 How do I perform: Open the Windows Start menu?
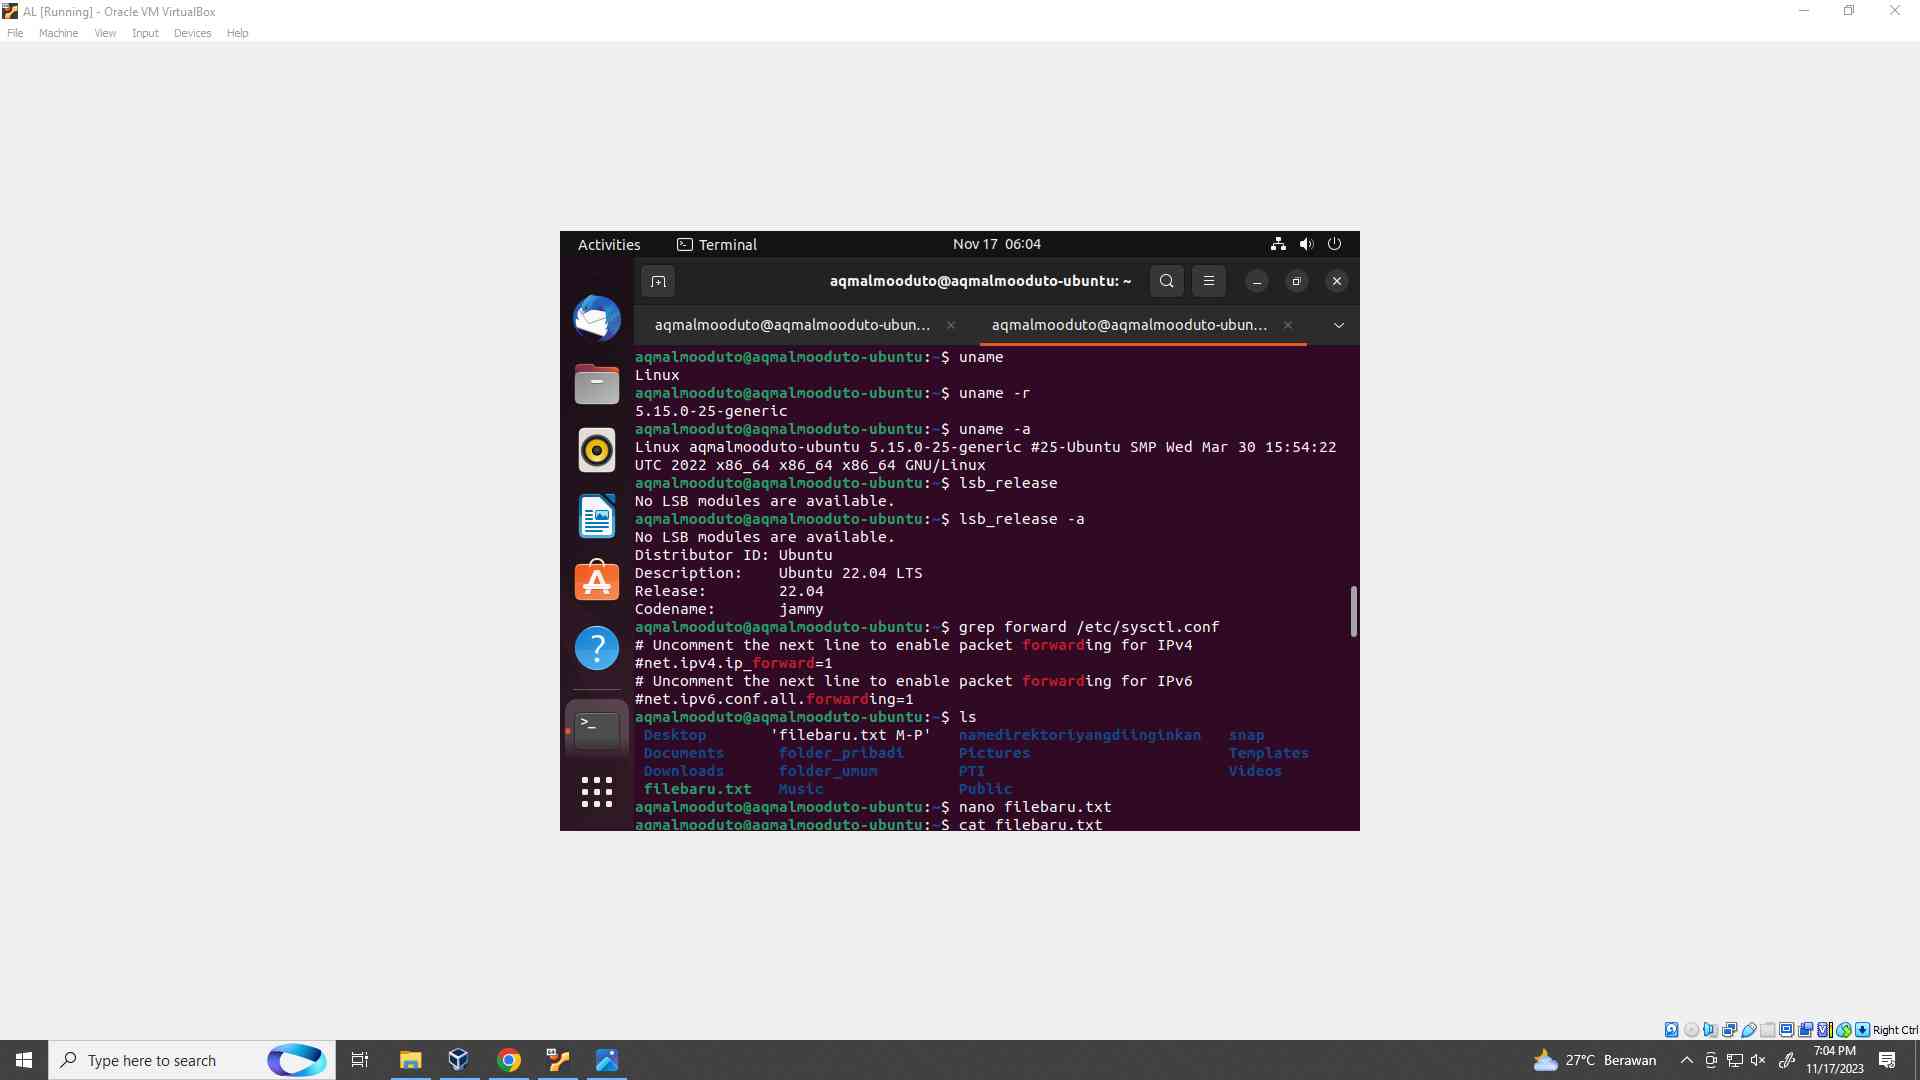24,1060
